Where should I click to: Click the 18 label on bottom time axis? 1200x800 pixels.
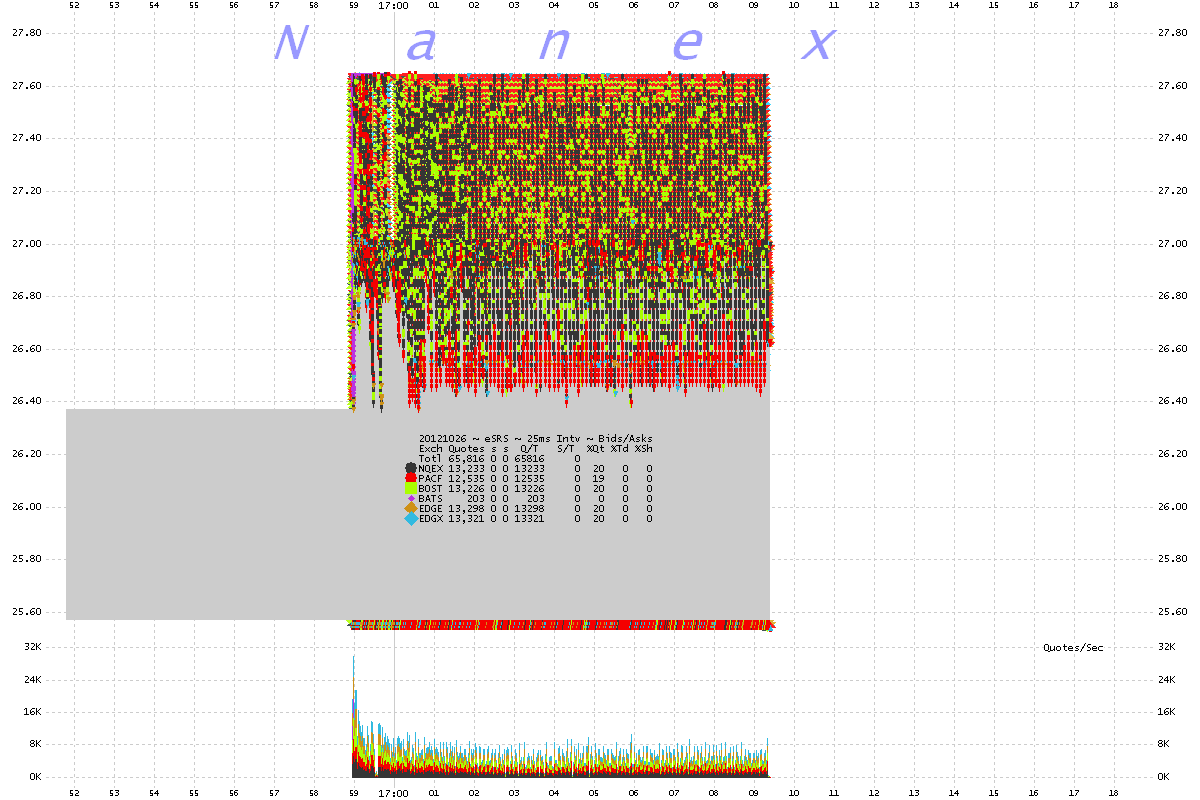[x=1113, y=793]
